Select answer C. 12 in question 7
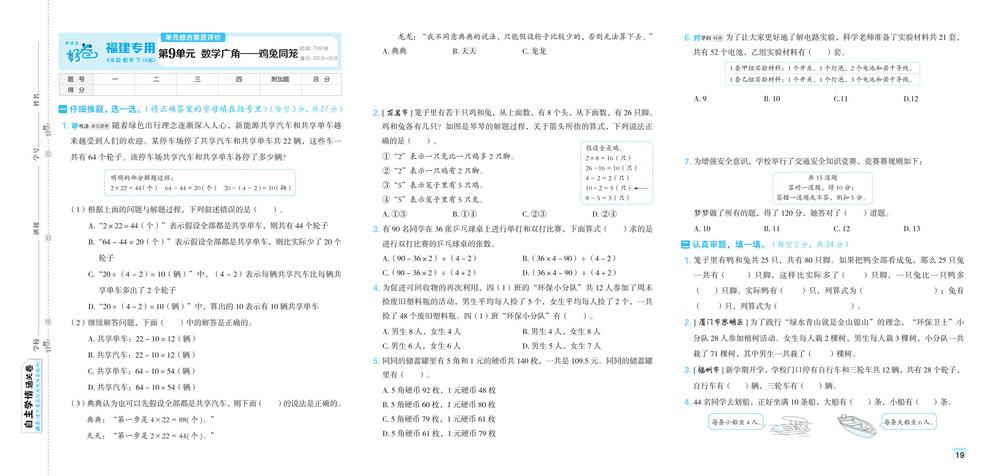1000x476 pixels. pyautogui.click(x=842, y=229)
